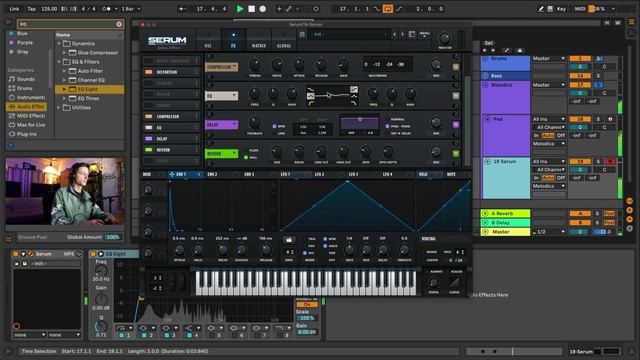Go to next Serum preset
This screenshot has width=640, height=360.
[402, 35]
